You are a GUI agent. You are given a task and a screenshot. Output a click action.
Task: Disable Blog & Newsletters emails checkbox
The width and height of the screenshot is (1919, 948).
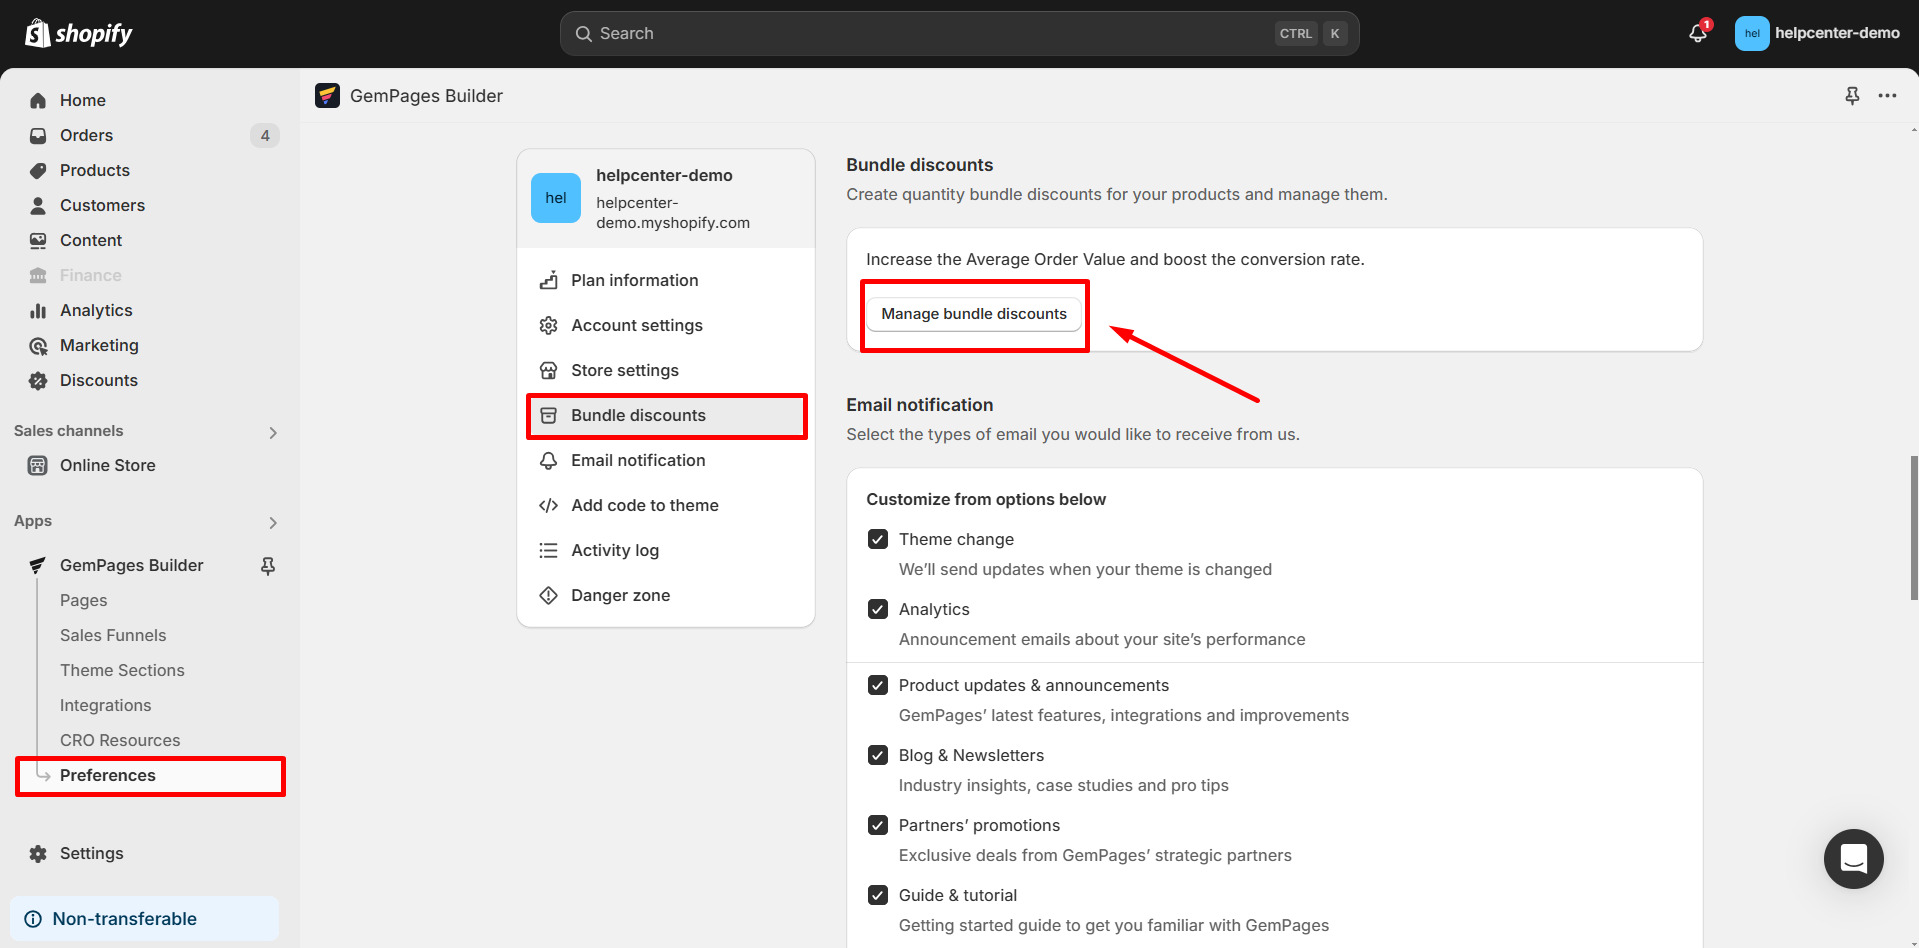tap(878, 756)
